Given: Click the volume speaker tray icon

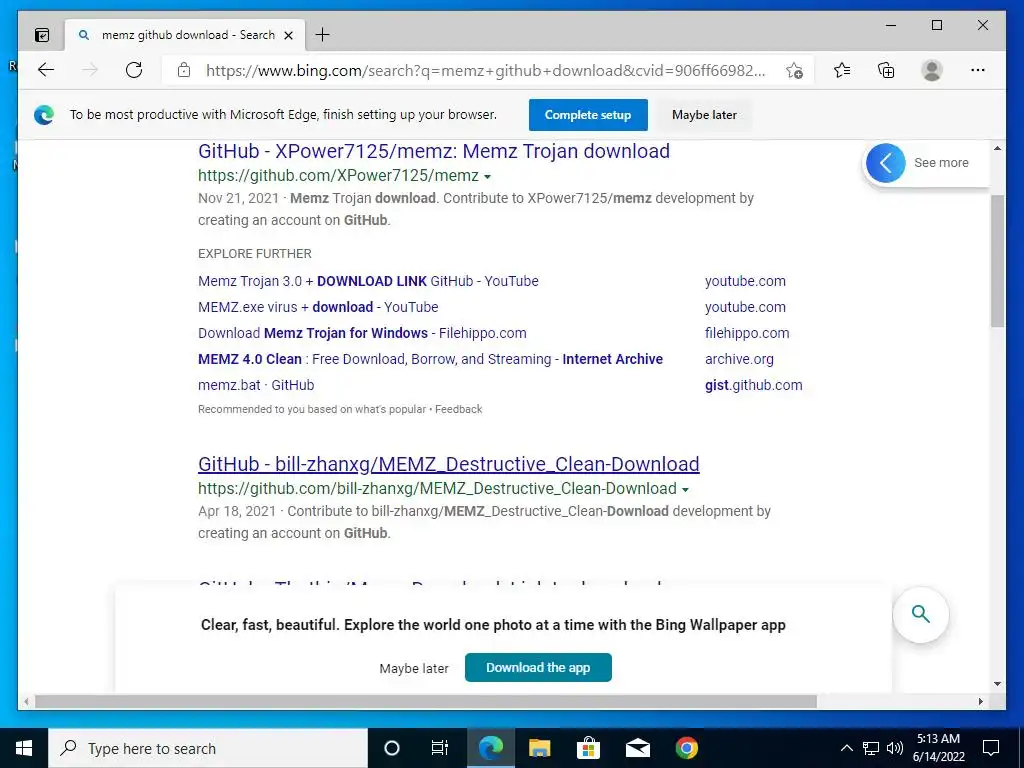Looking at the screenshot, I should [895, 748].
